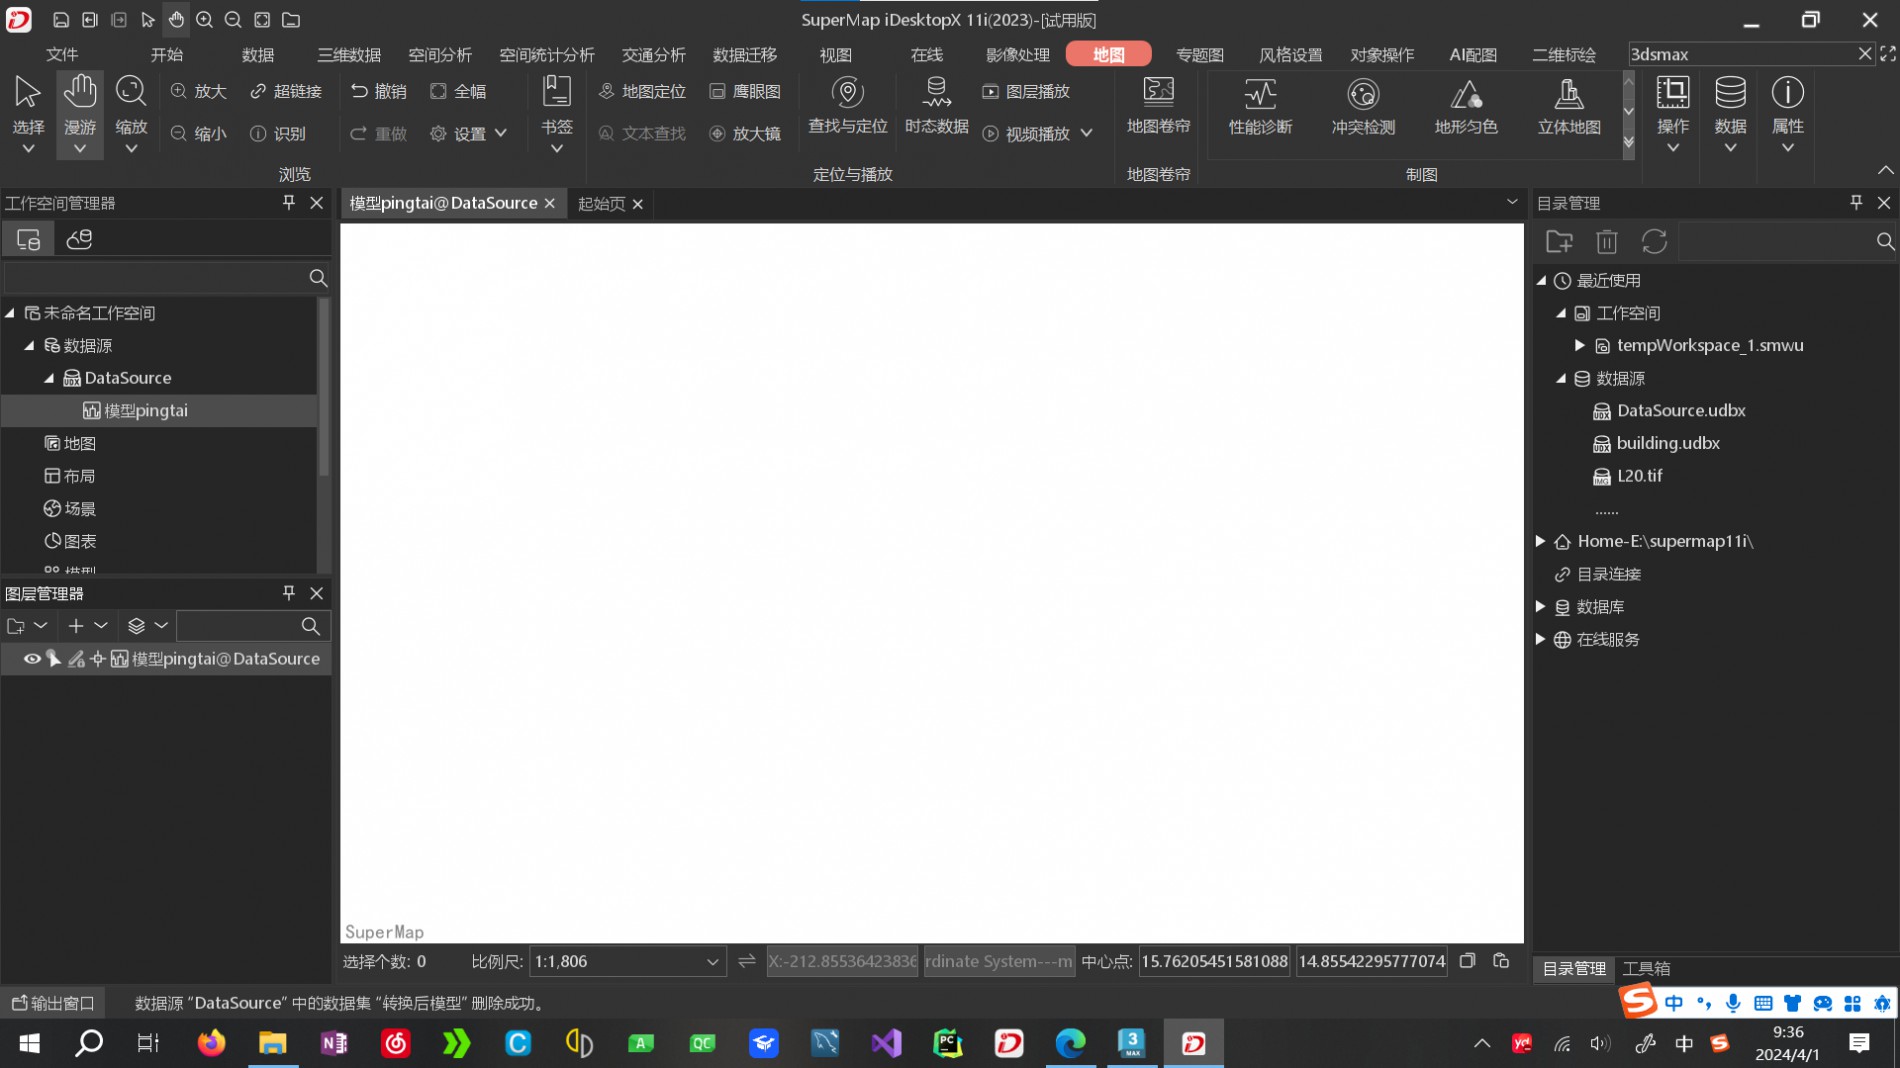Image resolution: width=1900 pixels, height=1068 pixels.
Task: Open 时态数据 temporal data tool
Action: tap(937, 106)
